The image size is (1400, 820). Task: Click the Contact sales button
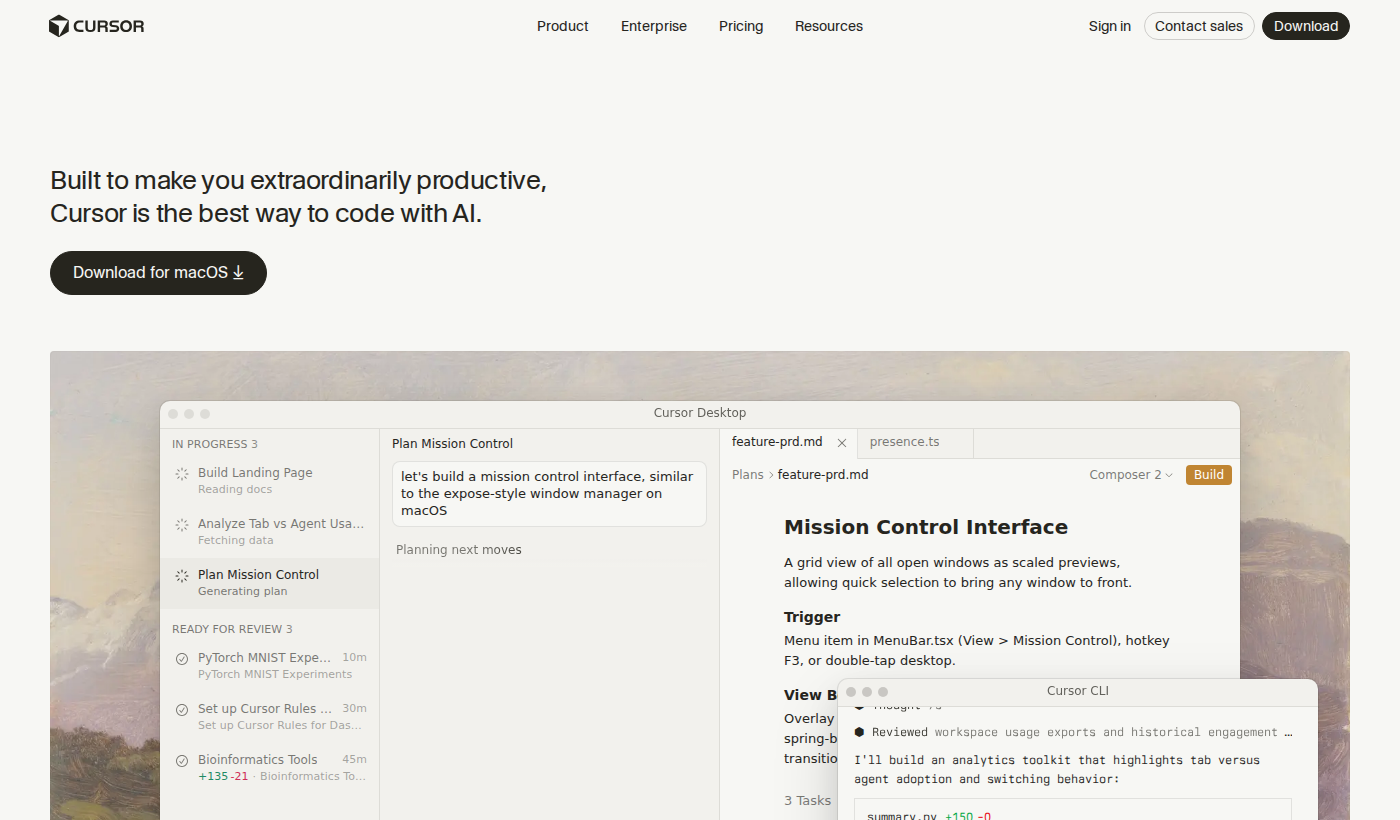(1199, 26)
